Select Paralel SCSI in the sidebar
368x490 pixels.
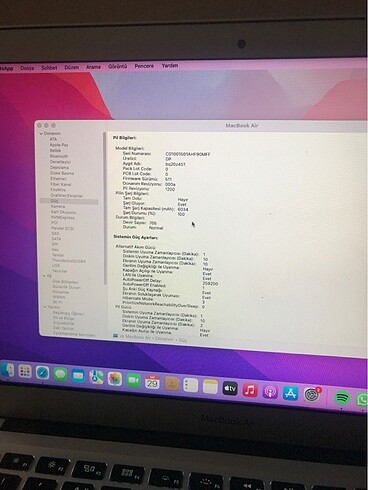coord(62,228)
